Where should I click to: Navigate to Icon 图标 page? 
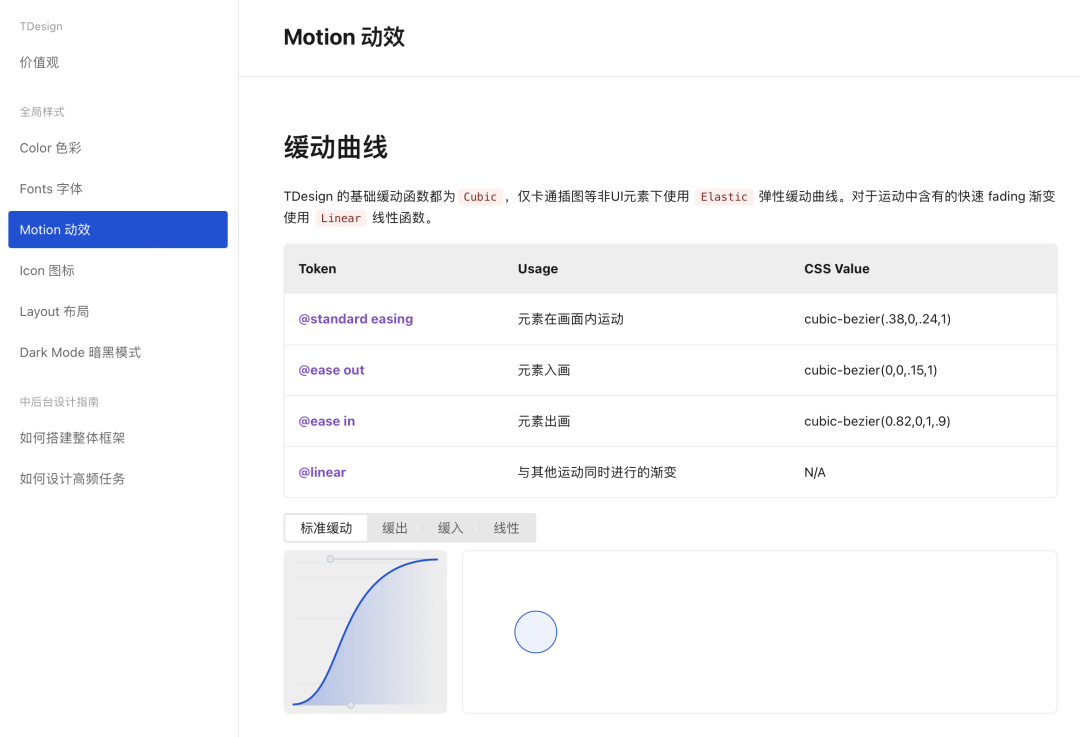[x=47, y=271]
